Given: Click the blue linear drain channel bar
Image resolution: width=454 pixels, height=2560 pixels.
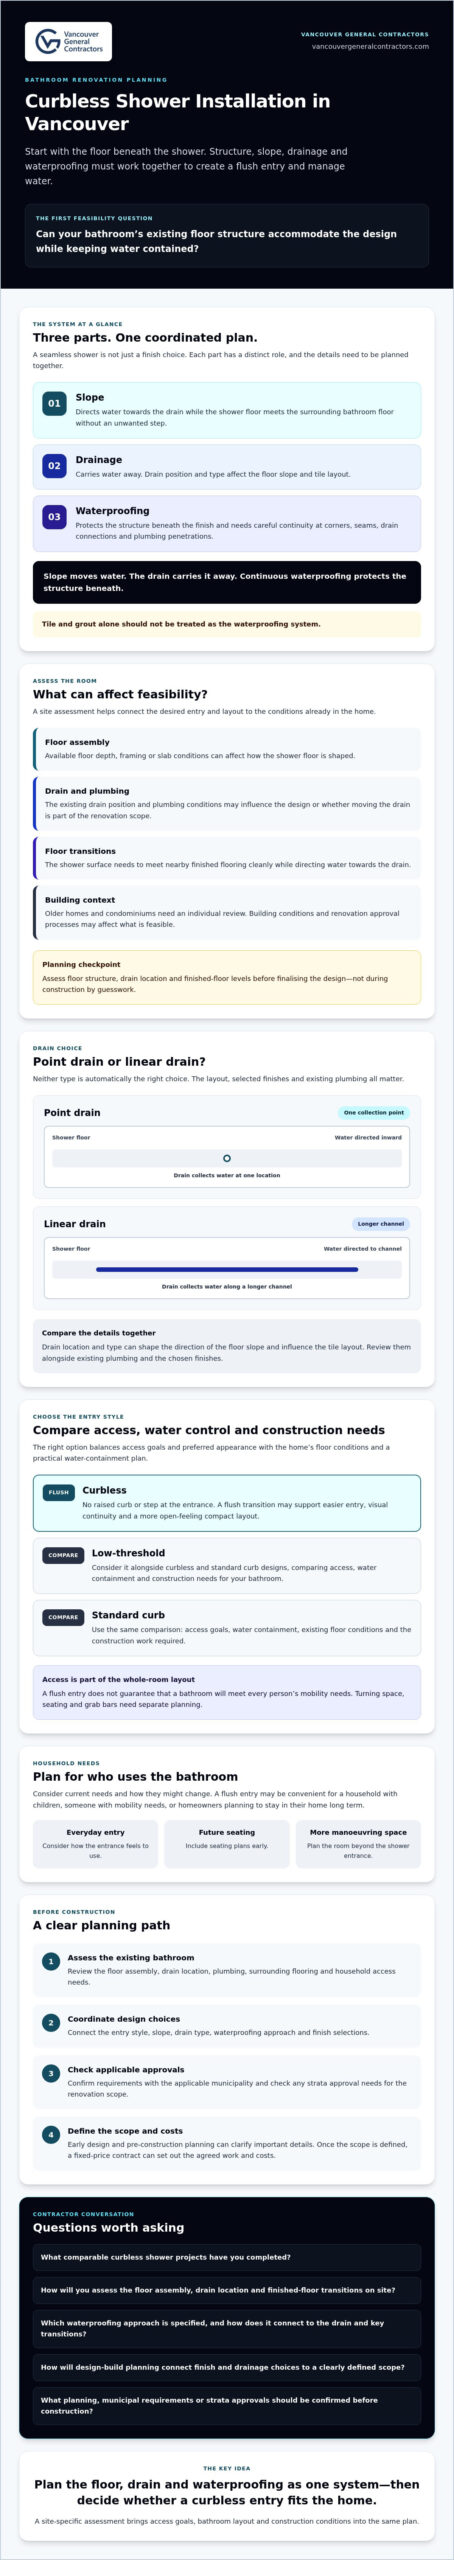Looking at the screenshot, I should coord(227,1269).
